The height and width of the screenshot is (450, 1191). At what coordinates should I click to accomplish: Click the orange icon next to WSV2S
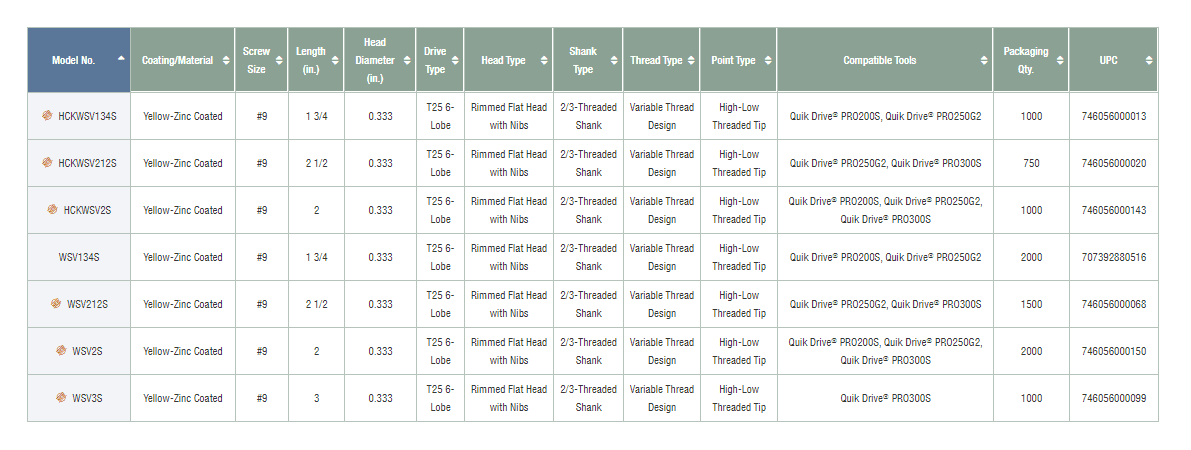pyautogui.click(x=61, y=351)
